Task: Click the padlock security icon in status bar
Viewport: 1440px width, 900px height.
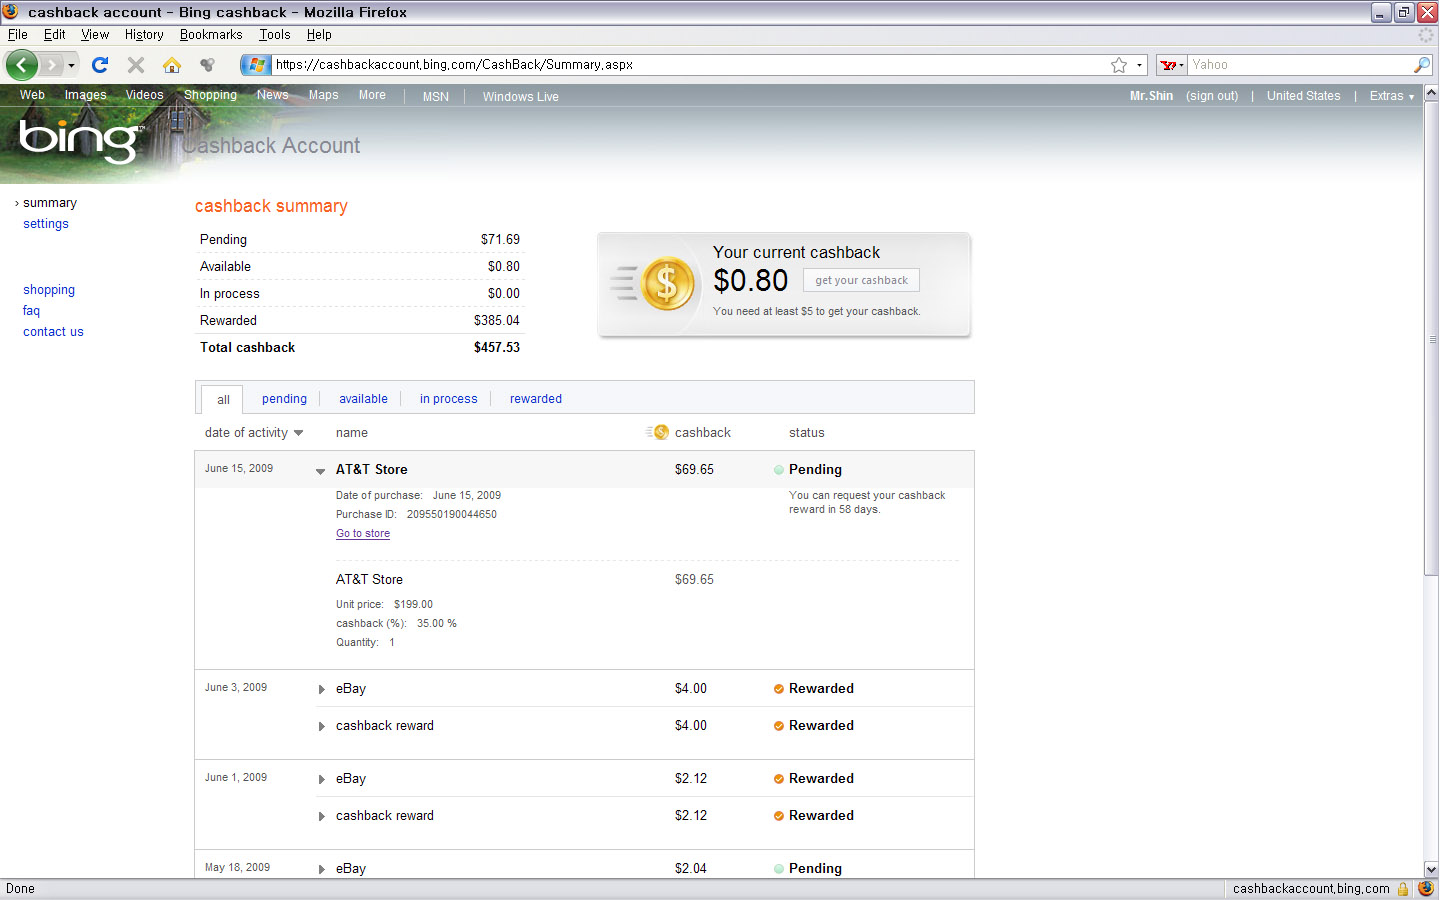Action: pyautogui.click(x=1403, y=889)
